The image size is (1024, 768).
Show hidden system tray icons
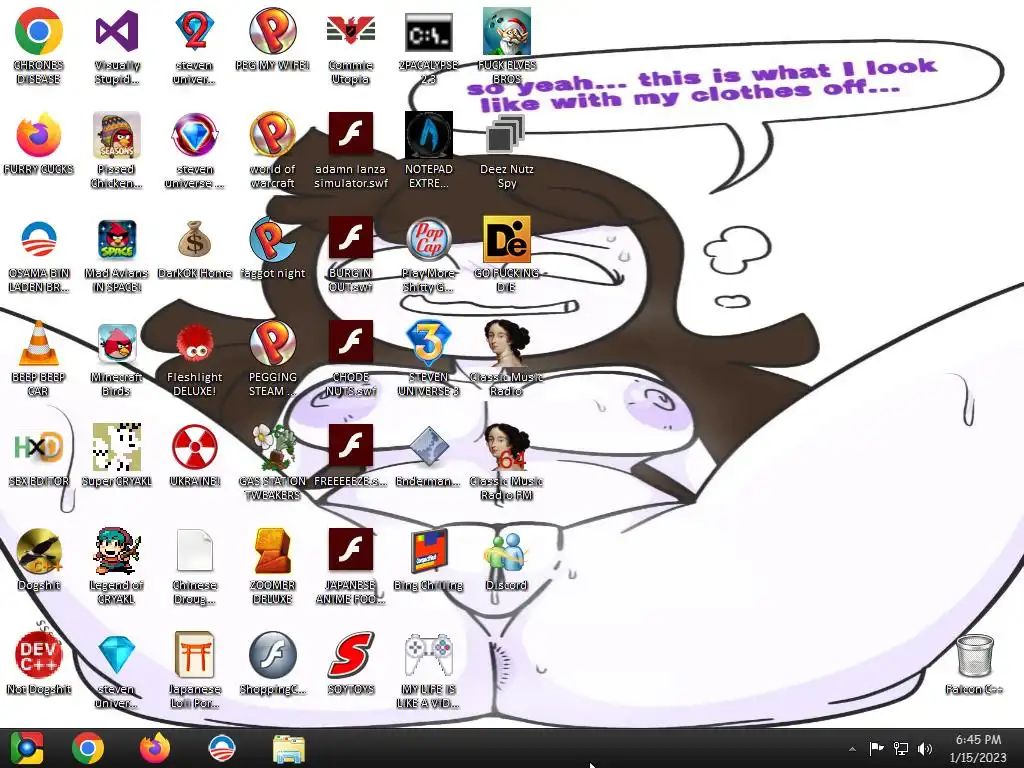(852, 749)
